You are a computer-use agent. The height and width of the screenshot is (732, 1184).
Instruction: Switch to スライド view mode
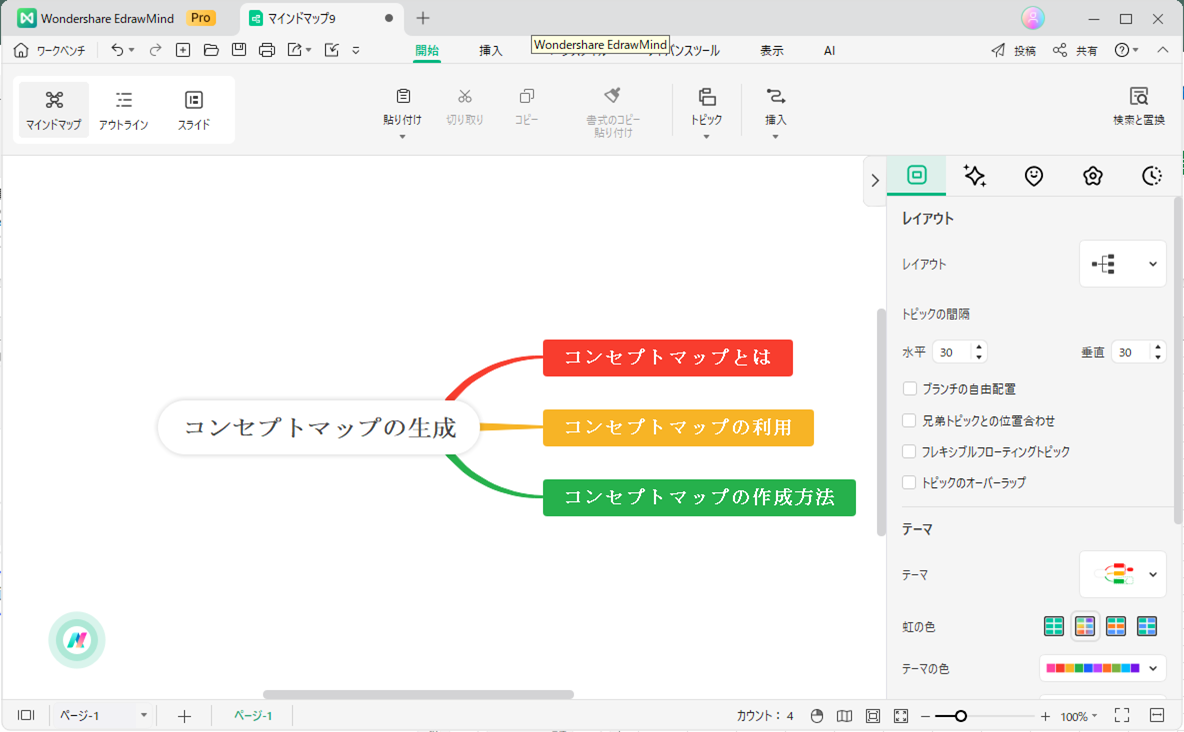tap(194, 110)
